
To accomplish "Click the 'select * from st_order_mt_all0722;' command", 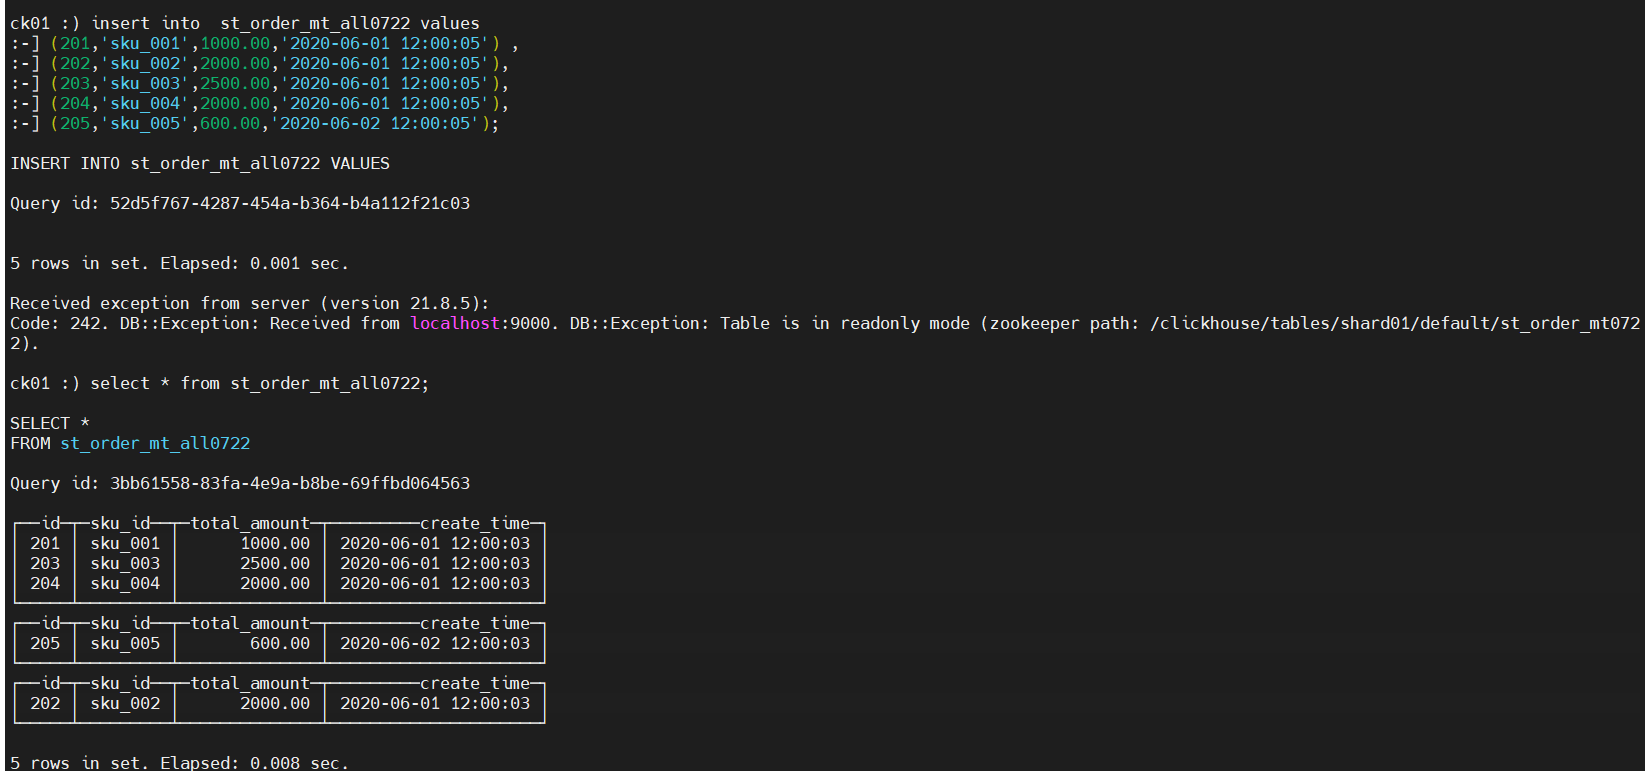I will [260, 383].
